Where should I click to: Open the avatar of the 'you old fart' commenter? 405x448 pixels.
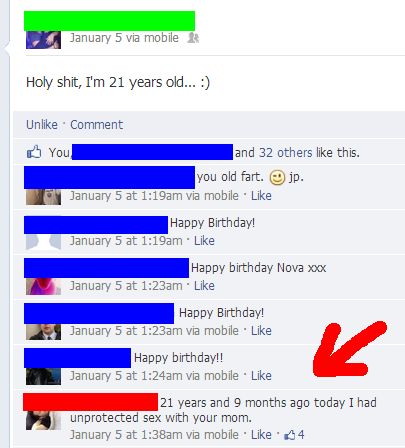pyautogui.click(x=43, y=197)
